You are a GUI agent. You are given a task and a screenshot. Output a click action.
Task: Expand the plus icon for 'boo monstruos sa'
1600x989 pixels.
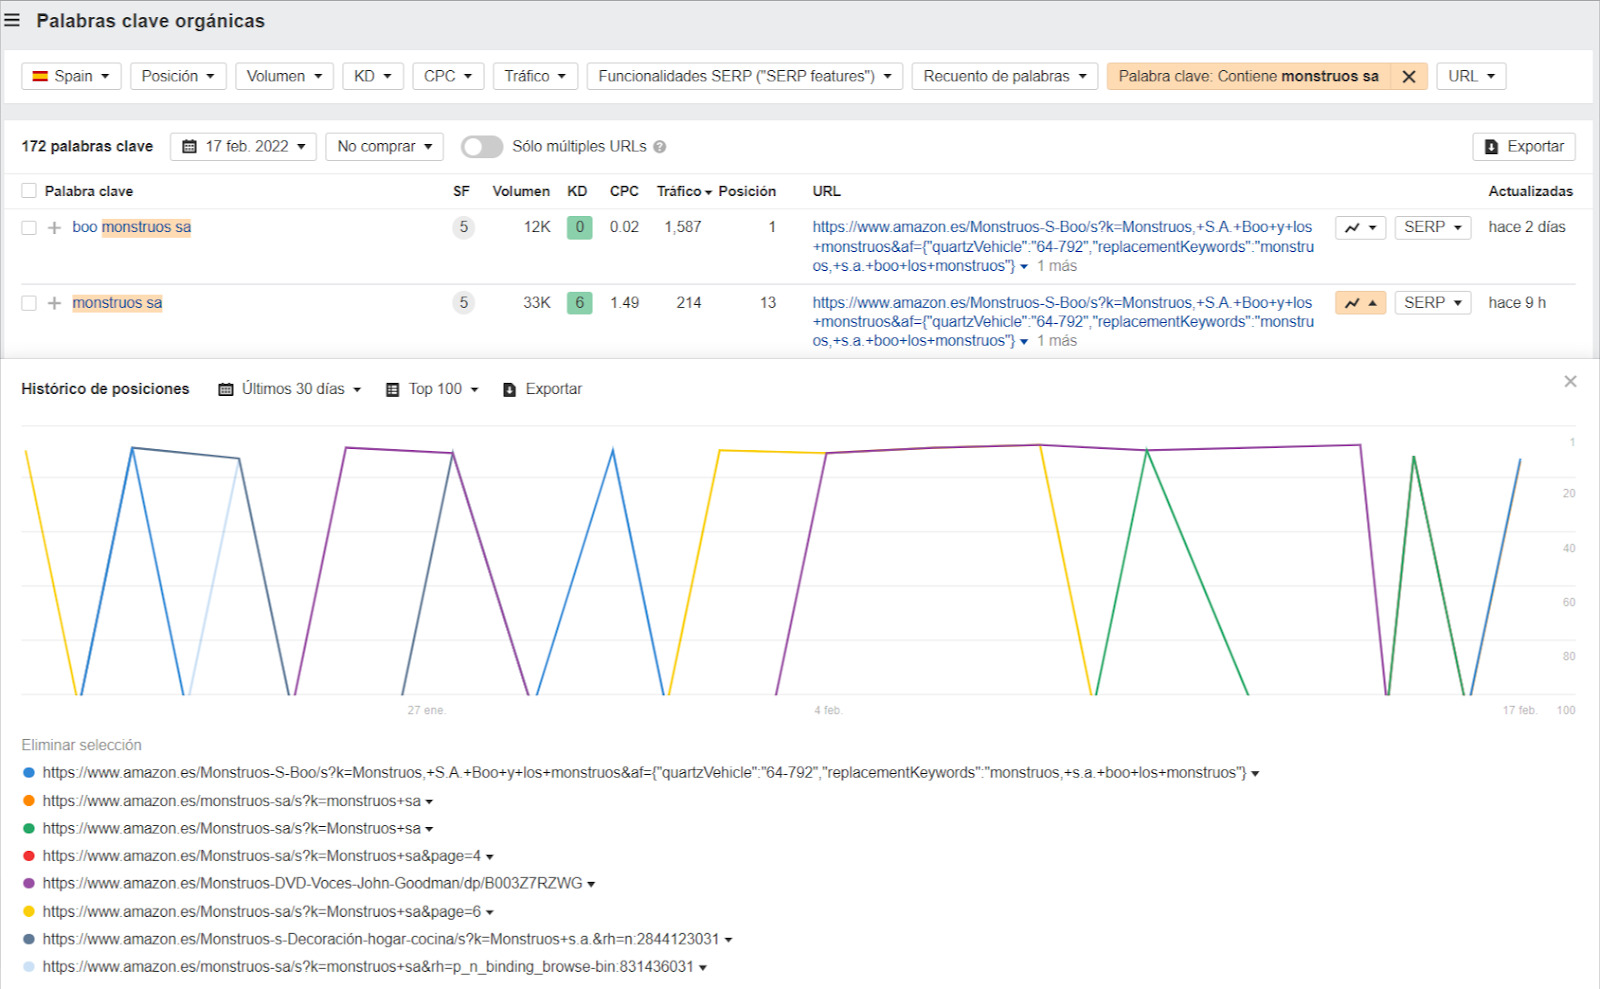click(x=54, y=228)
